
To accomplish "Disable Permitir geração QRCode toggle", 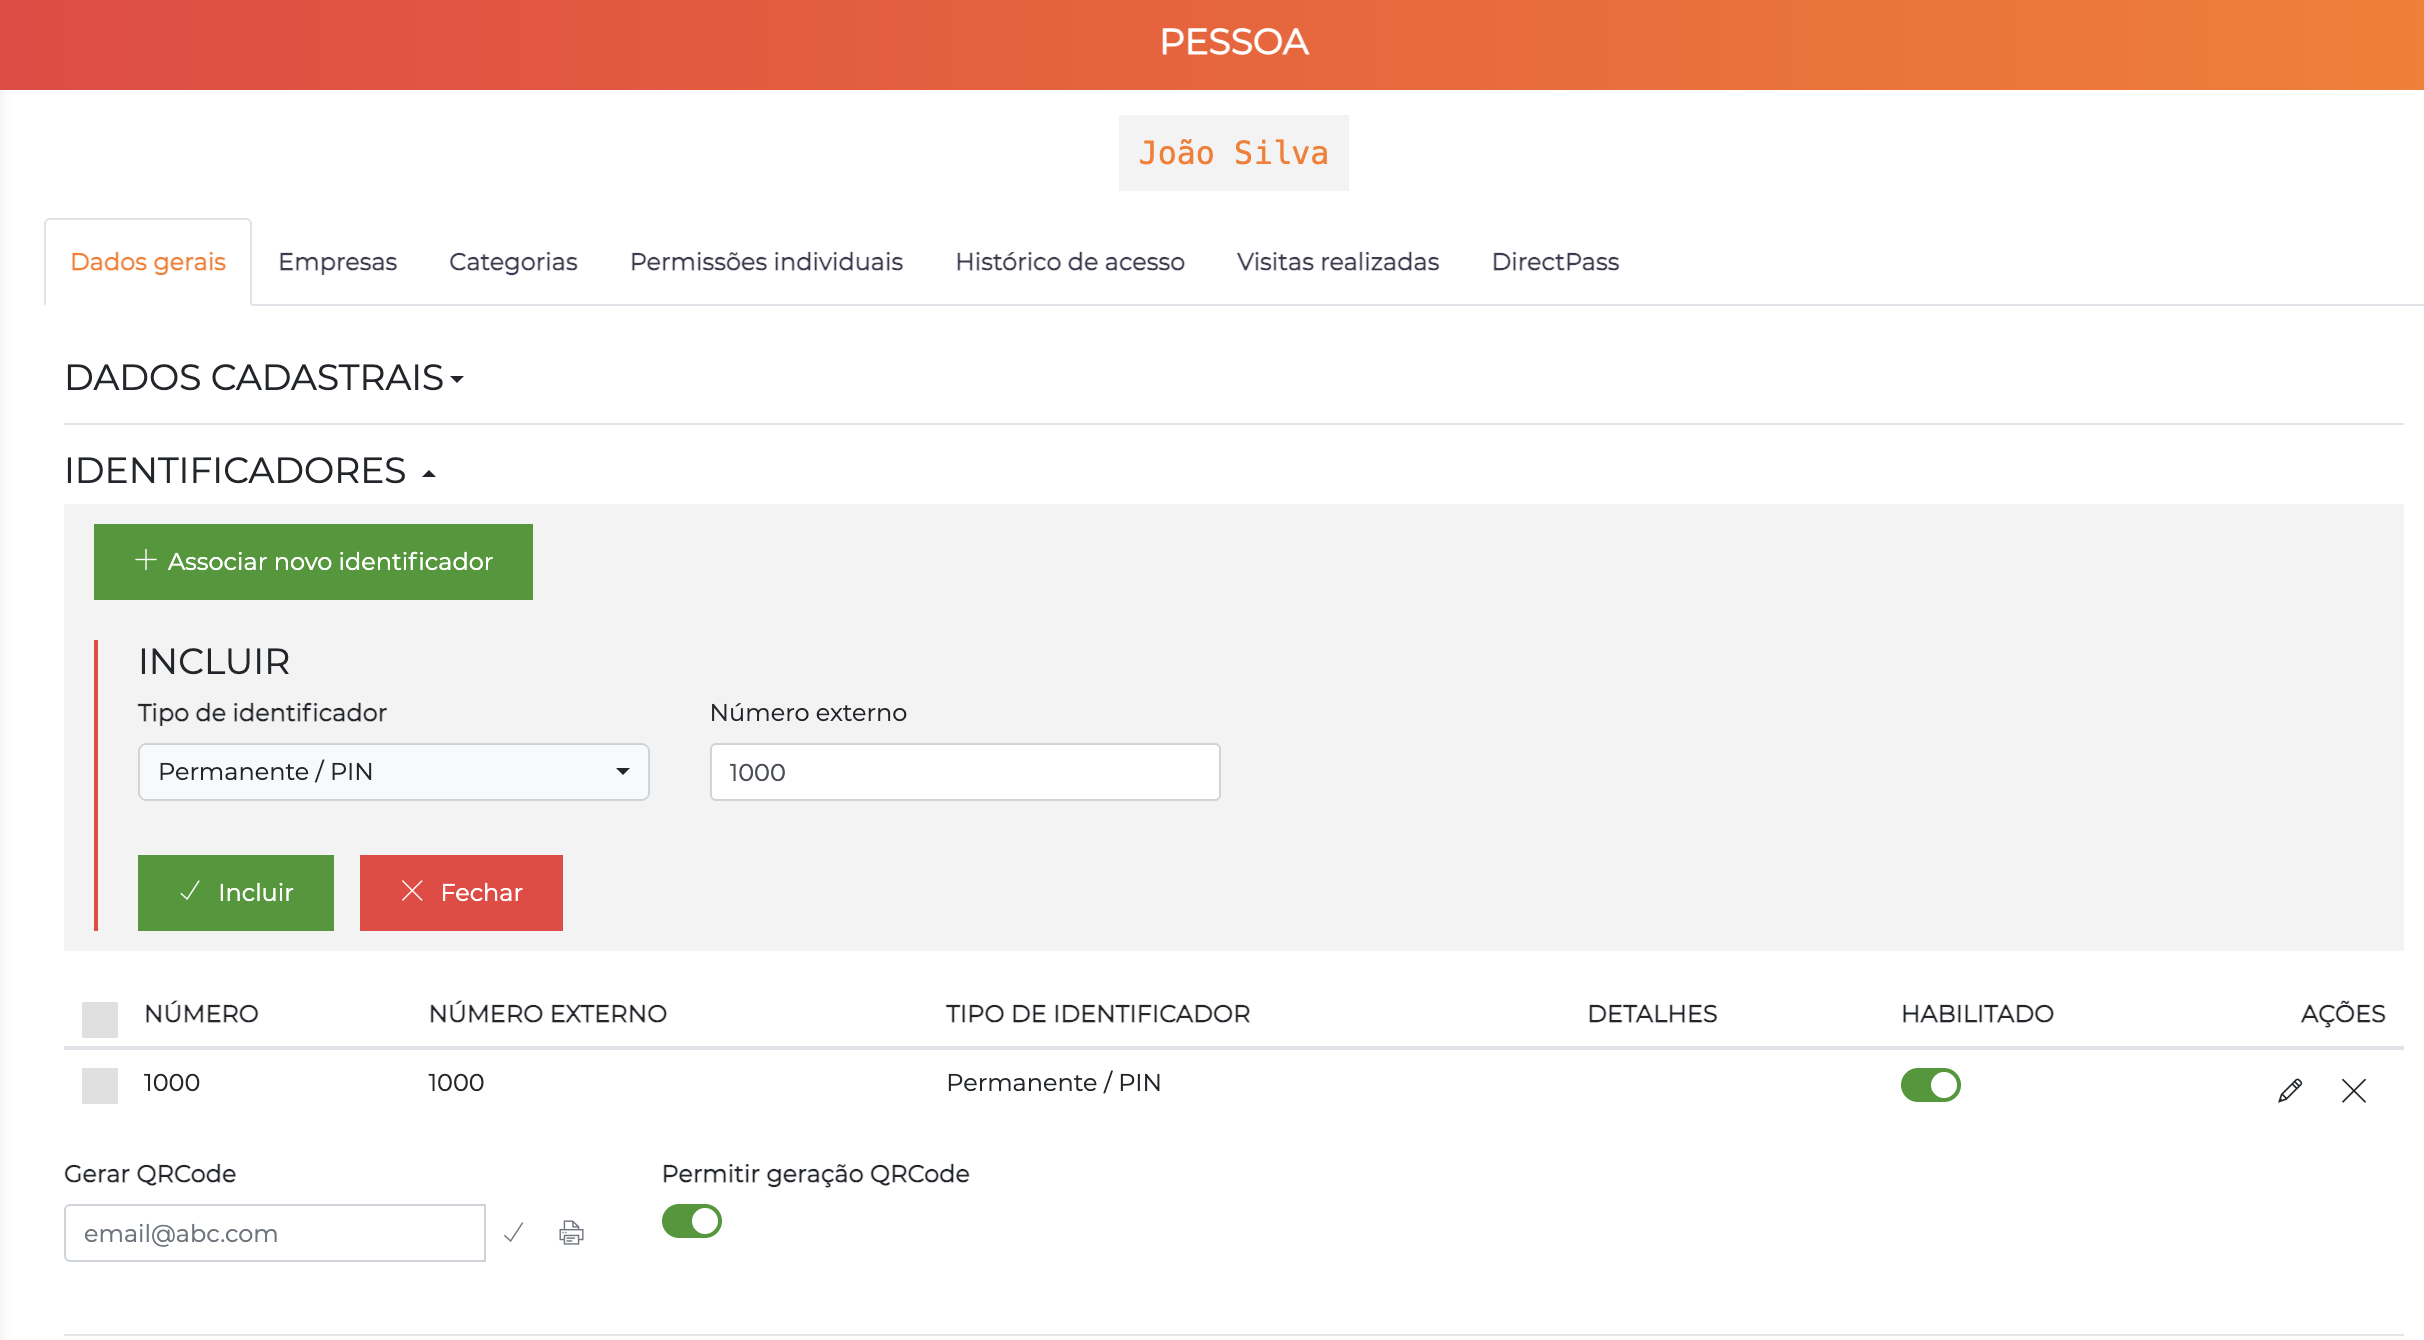I will pos(691,1221).
